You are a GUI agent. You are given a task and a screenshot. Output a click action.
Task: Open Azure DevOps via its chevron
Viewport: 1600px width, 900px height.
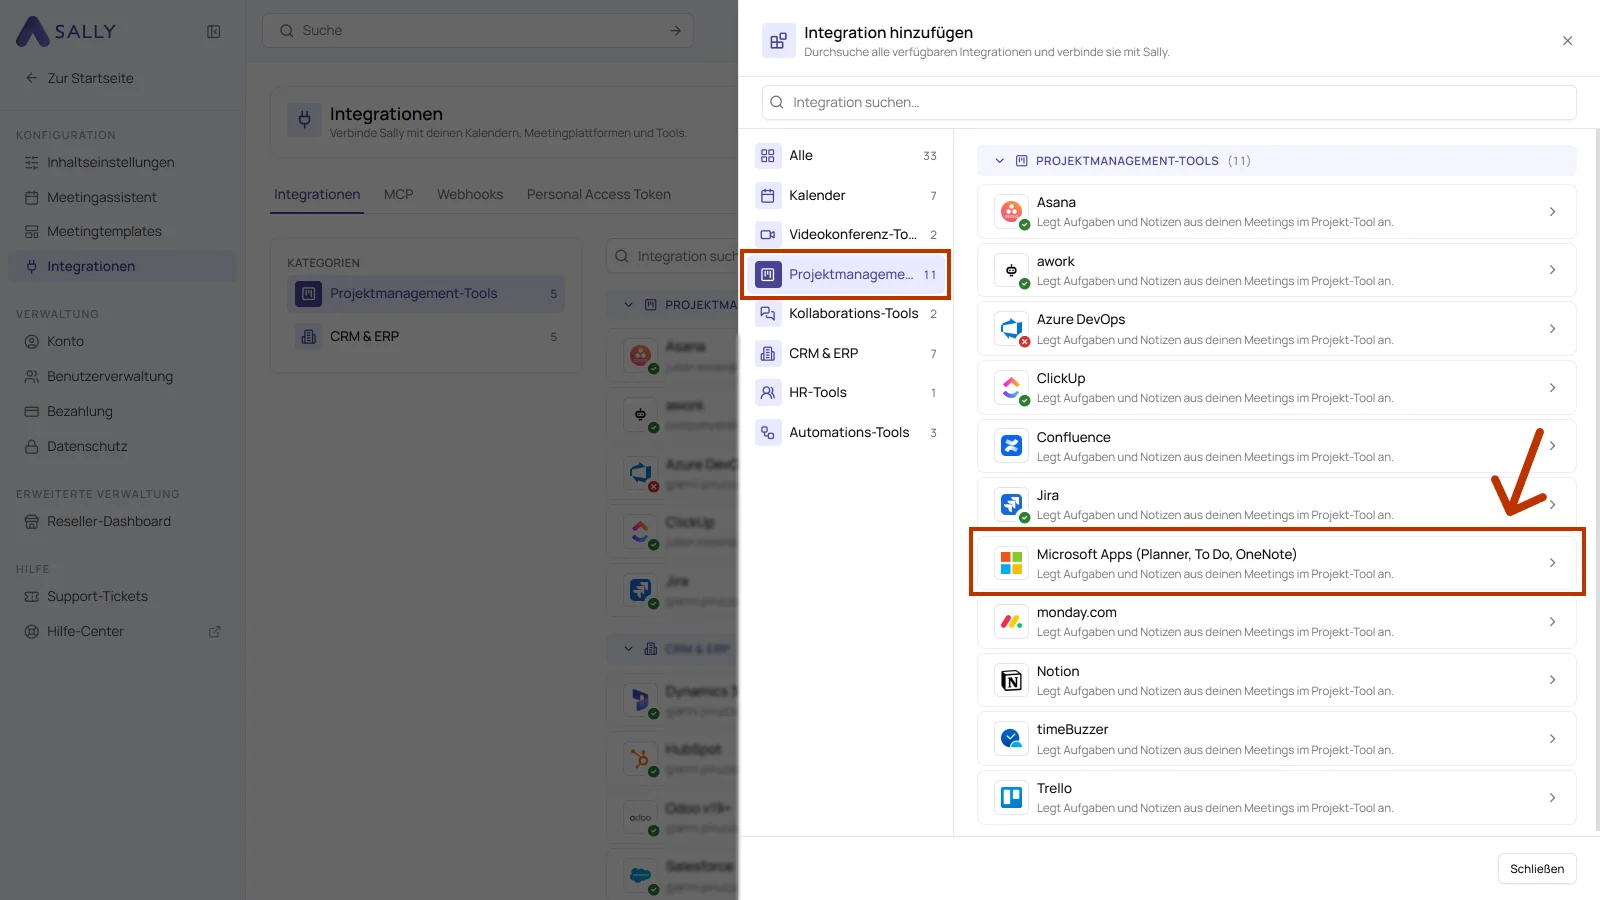(x=1552, y=328)
